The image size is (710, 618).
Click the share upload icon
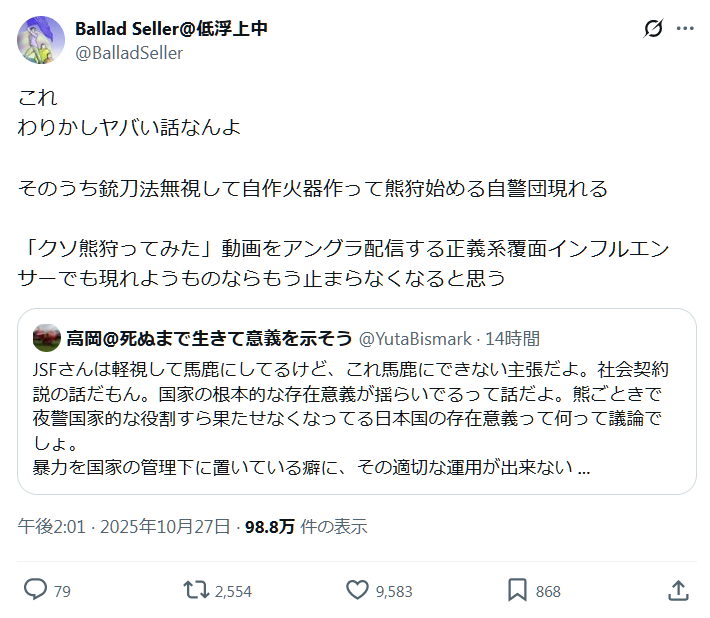pyautogui.click(x=677, y=590)
